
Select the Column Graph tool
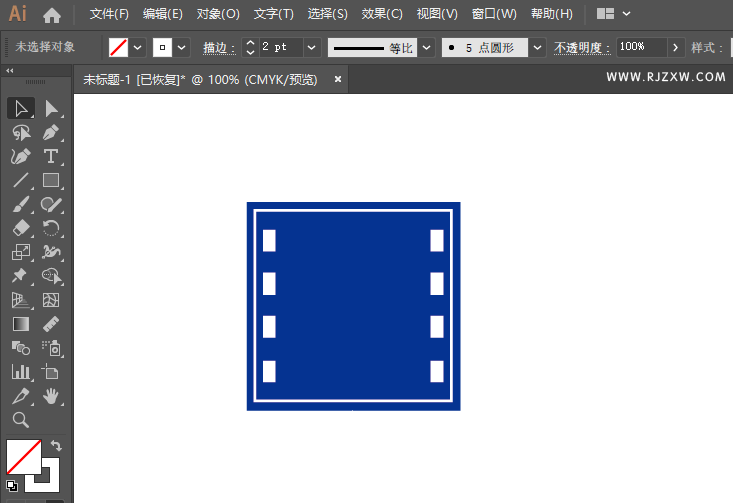(x=21, y=373)
